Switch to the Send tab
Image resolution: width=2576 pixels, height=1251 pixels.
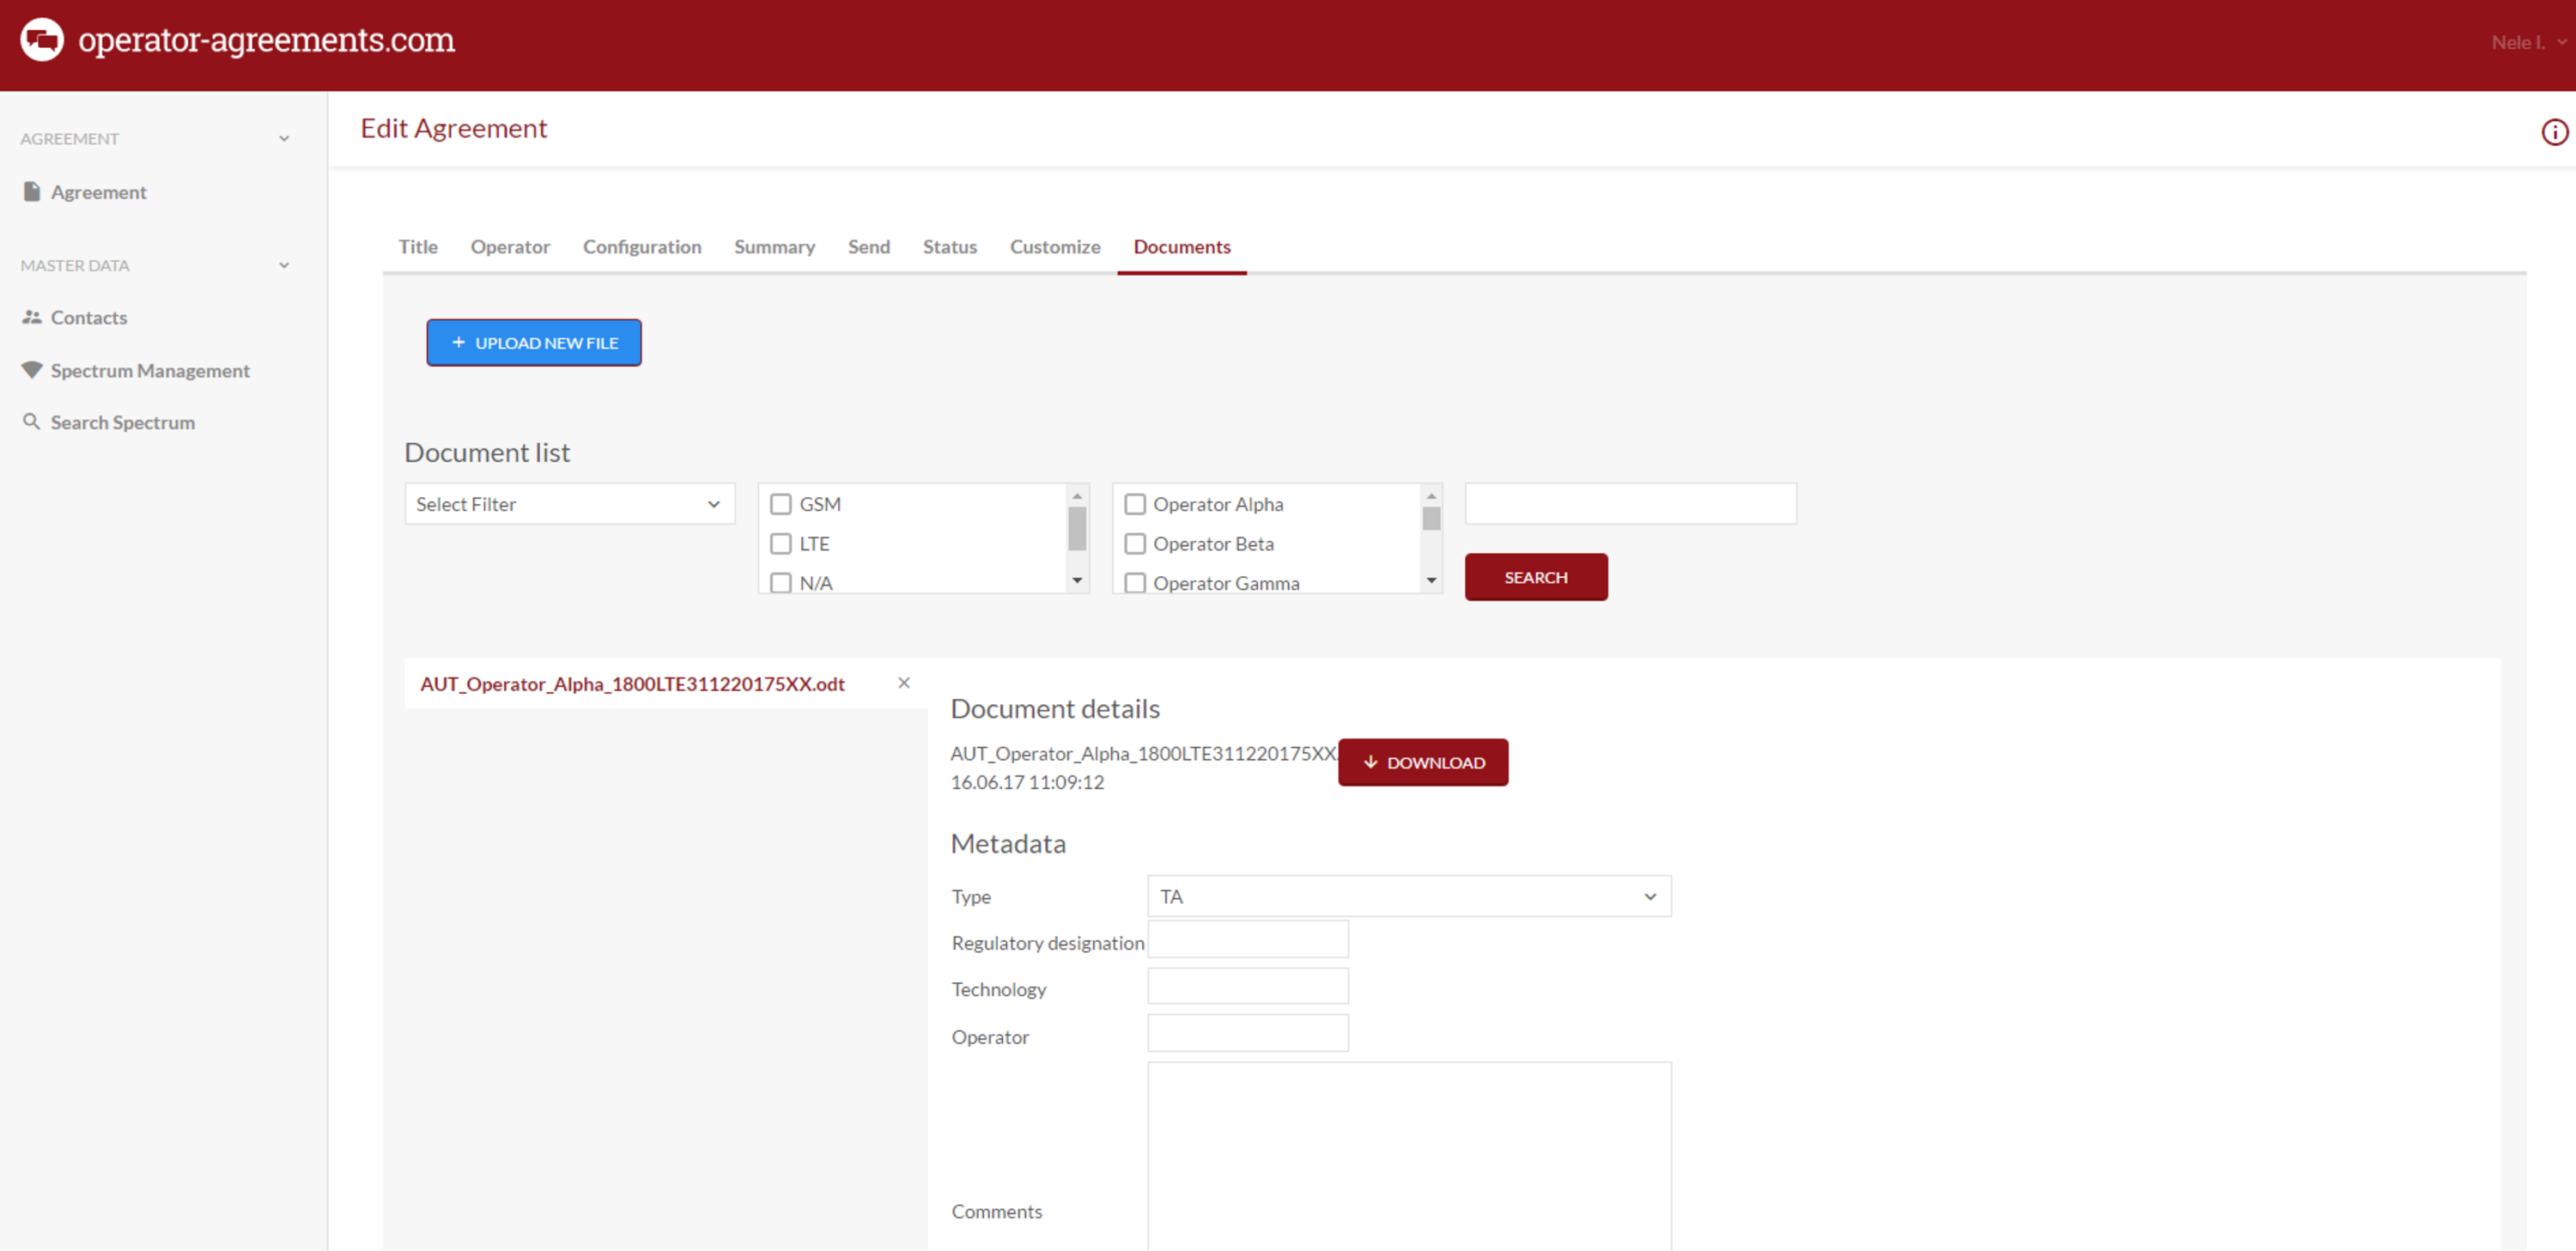tap(868, 247)
